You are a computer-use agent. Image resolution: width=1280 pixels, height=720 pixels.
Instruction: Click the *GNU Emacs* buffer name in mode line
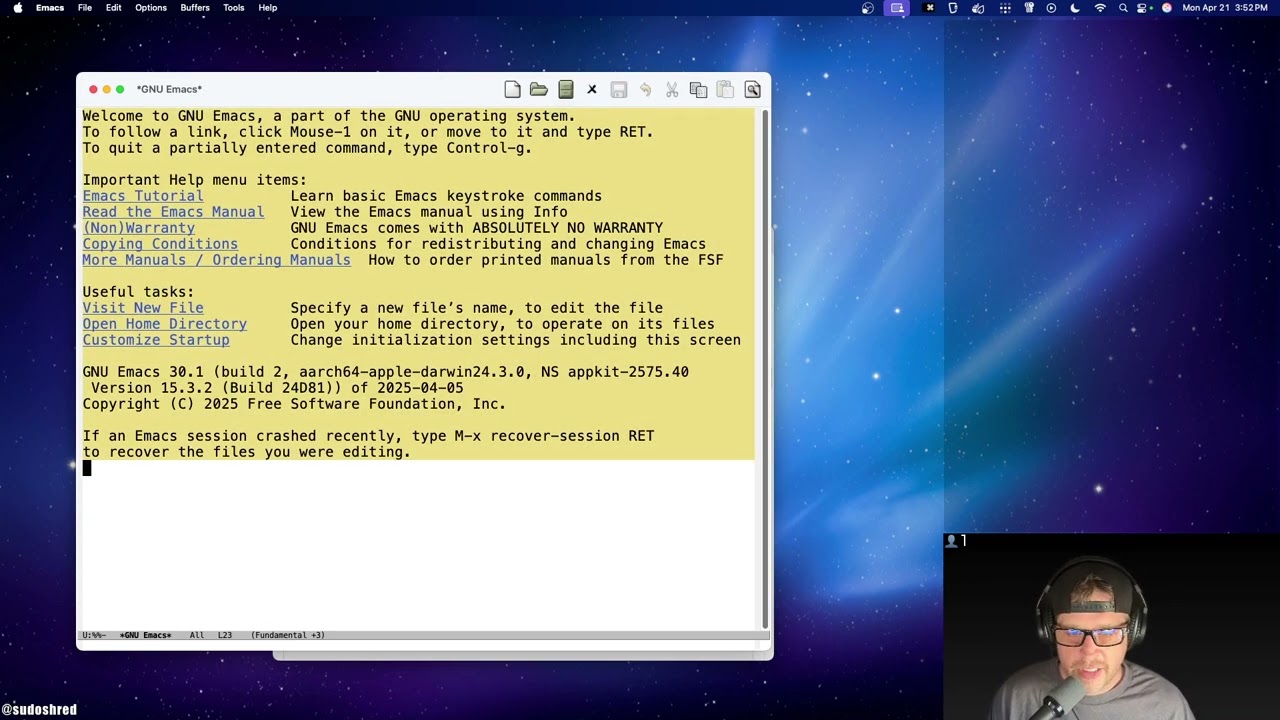coord(145,635)
